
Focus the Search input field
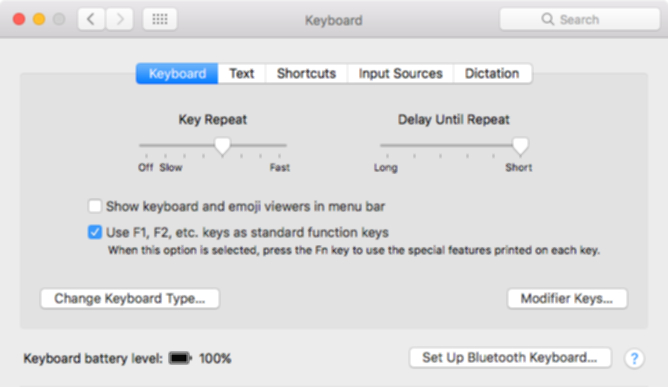point(580,19)
